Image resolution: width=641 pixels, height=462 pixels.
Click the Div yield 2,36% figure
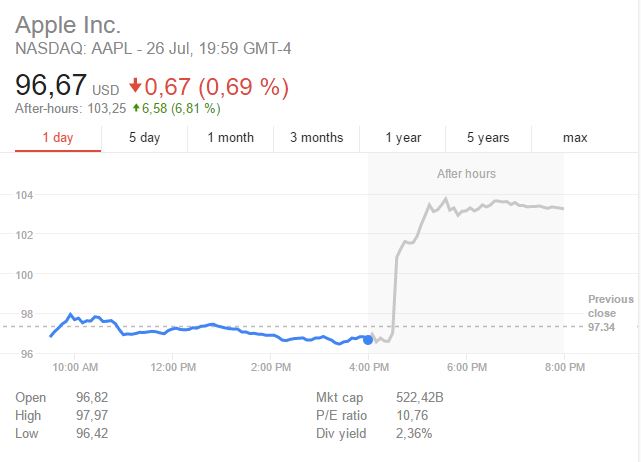[391, 433]
